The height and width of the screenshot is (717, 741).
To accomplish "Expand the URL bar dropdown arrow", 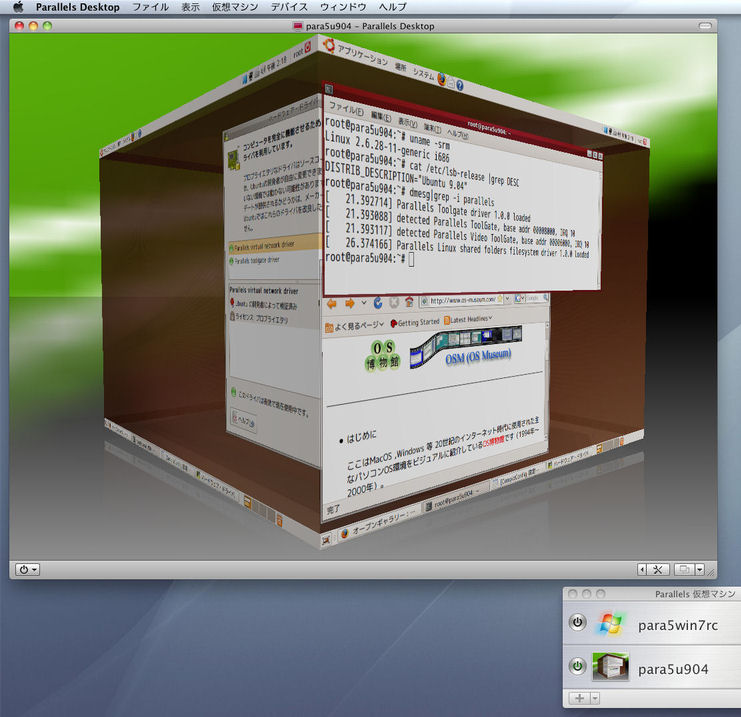I will tap(507, 299).
